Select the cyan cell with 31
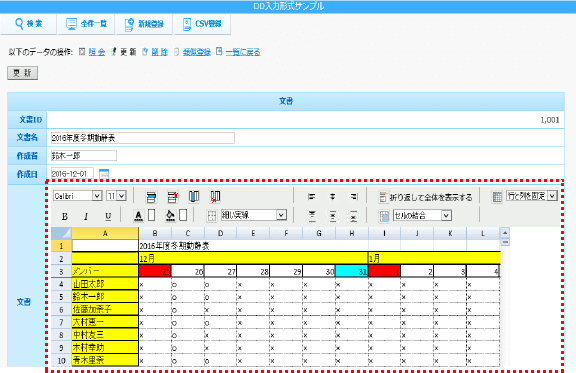This screenshot has height=373, width=576. 352,272
